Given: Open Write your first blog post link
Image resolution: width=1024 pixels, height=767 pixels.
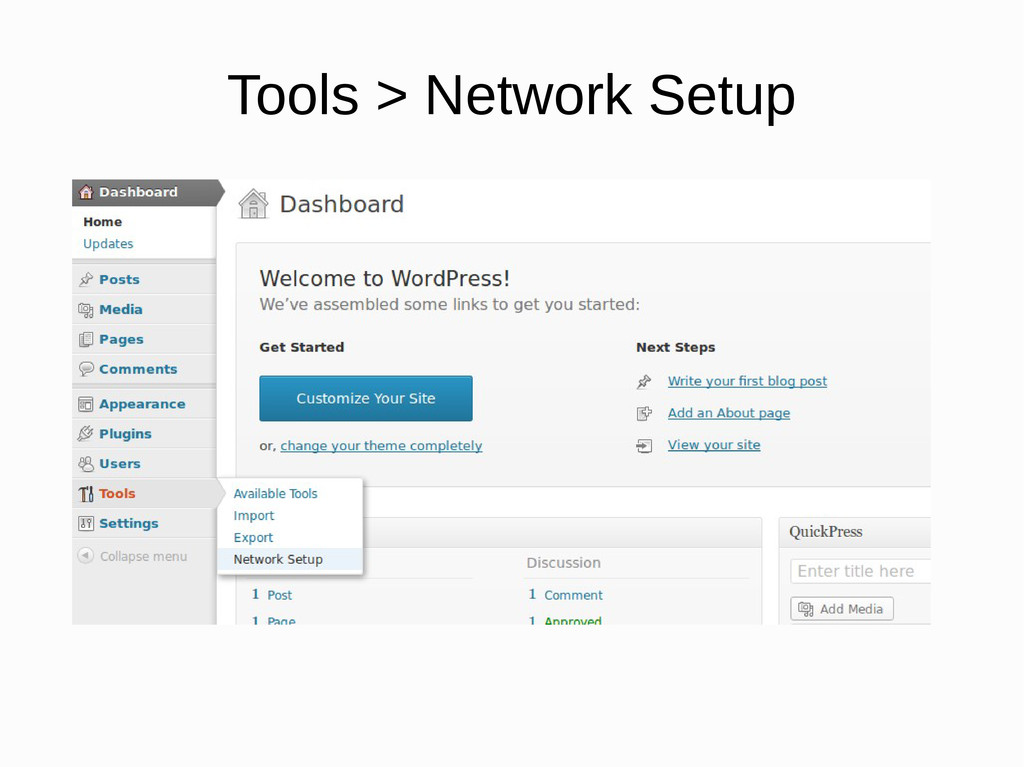Looking at the screenshot, I should click(747, 381).
